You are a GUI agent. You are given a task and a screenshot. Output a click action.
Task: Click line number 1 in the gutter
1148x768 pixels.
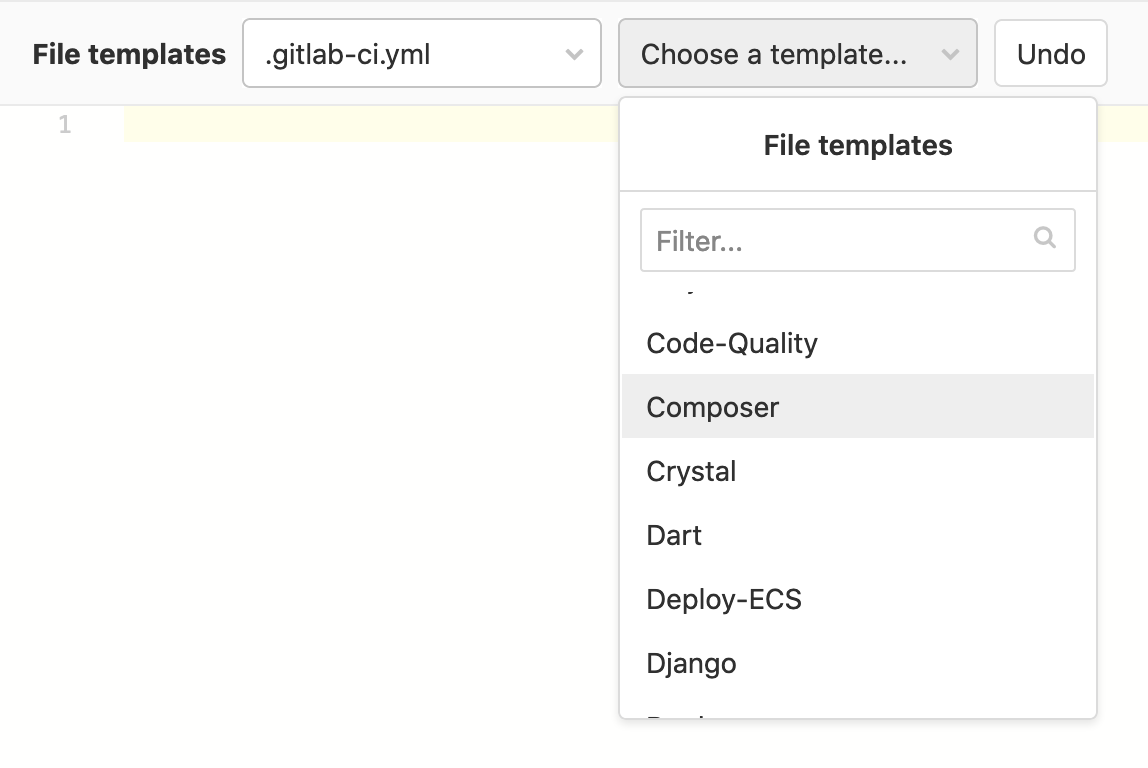[x=65, y=125]
